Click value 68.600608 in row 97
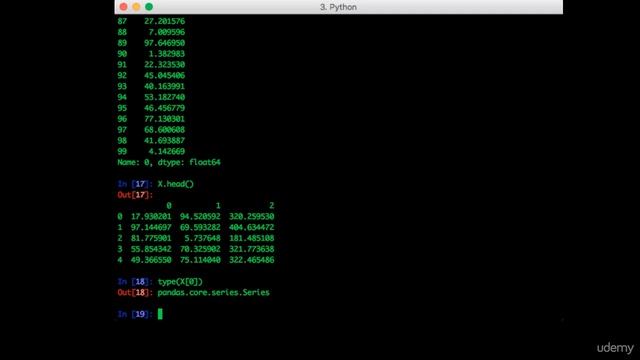Image resolution: width=640 pixels, height=360 pixels. point(164,129)
